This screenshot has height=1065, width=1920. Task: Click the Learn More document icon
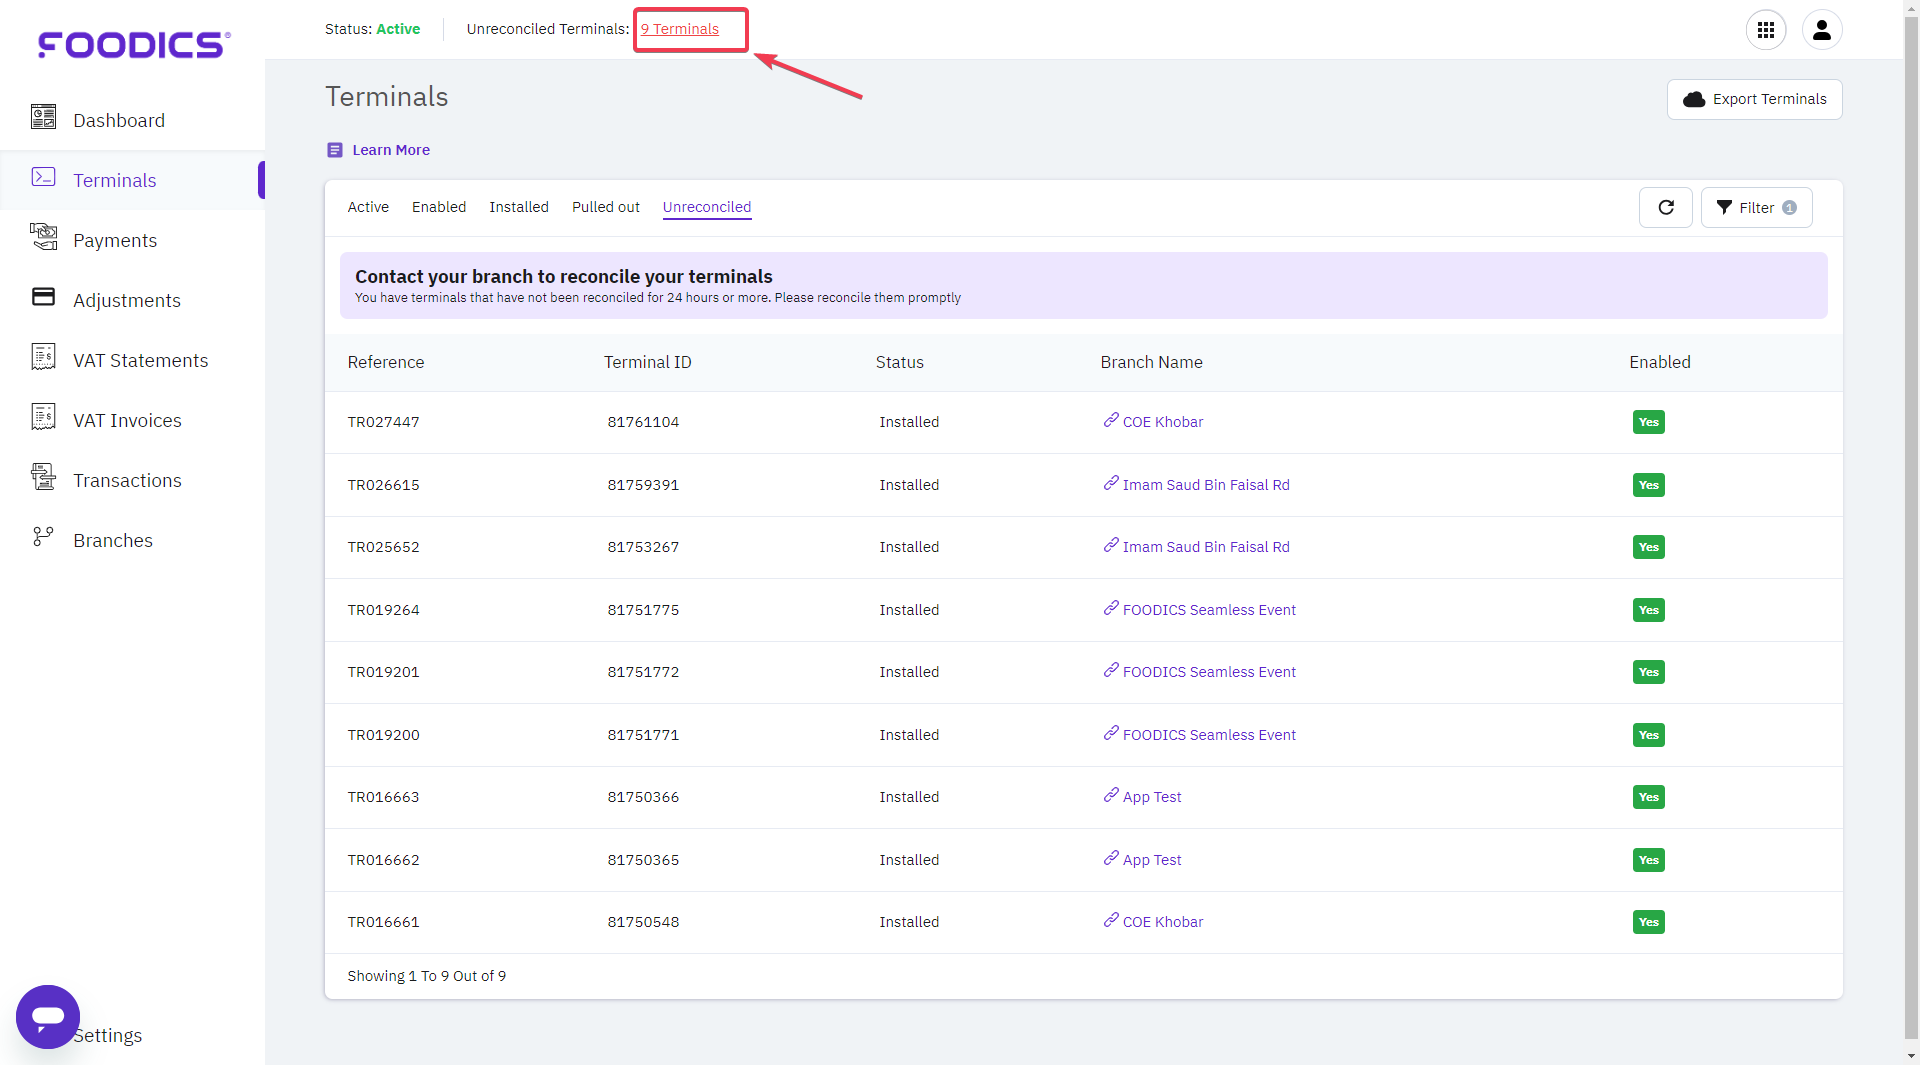click(x=335, y=150)
